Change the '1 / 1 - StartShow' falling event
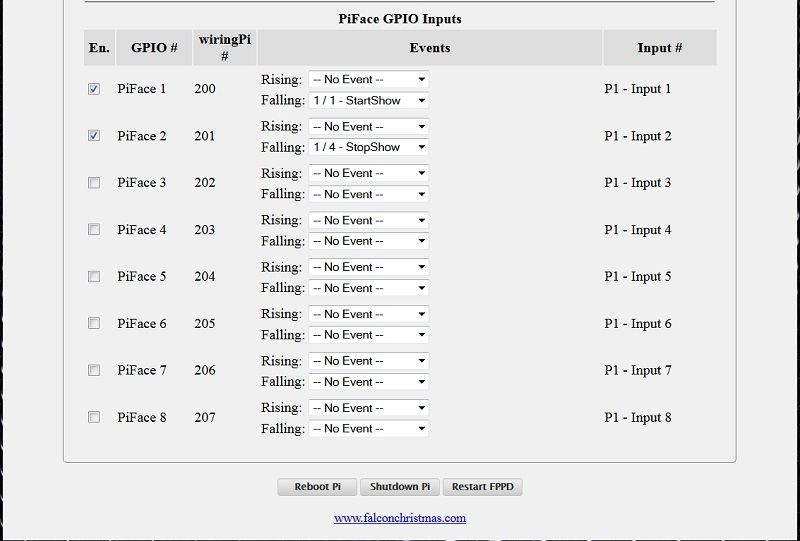This screenshot has height=541, width=800. point(368,100)
